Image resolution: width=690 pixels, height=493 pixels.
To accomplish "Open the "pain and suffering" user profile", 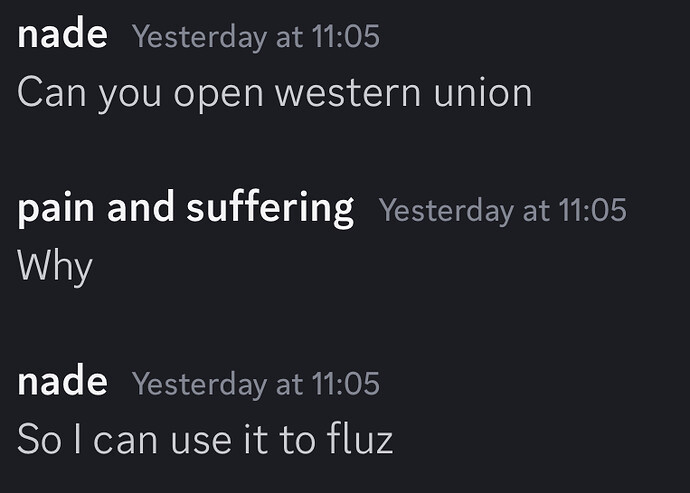I will (185, 209).
